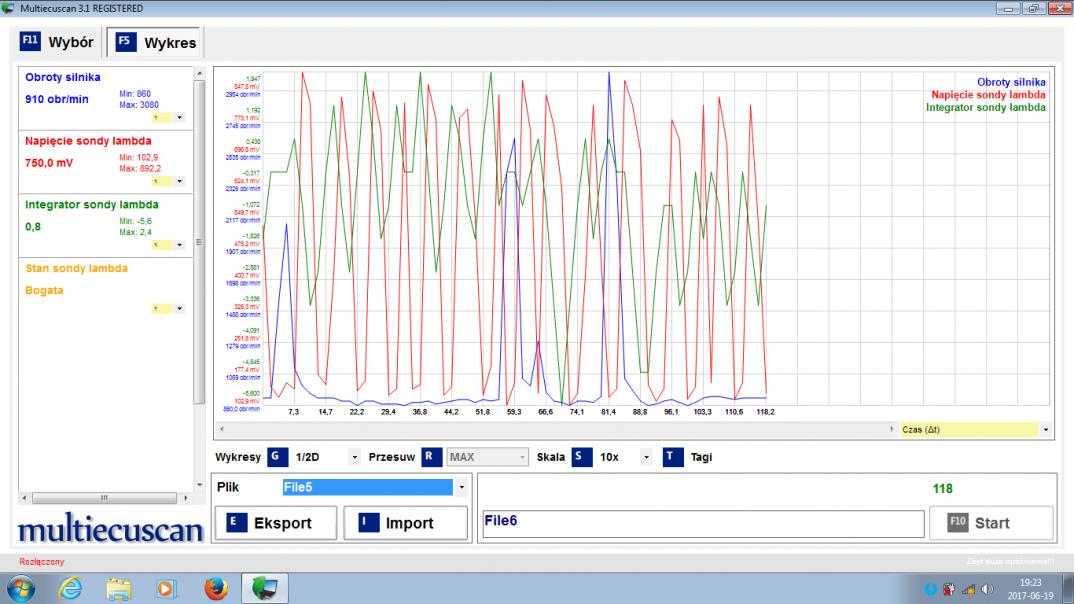Image resolution: width=1074 pixels, height=604 pixels.
Task: Open Obroty silnika yellow scale dropdown
Action: [180, 117]
